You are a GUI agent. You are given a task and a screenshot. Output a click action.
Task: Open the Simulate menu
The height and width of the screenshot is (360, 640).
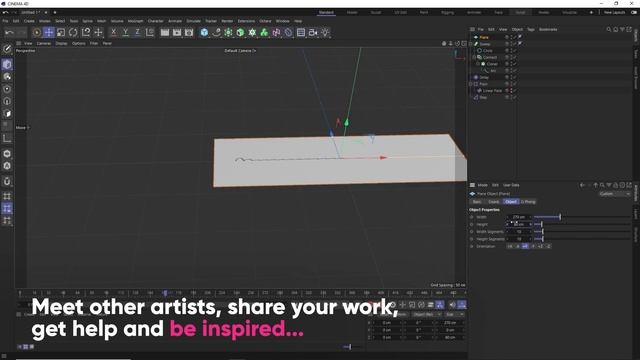[193, 21]
